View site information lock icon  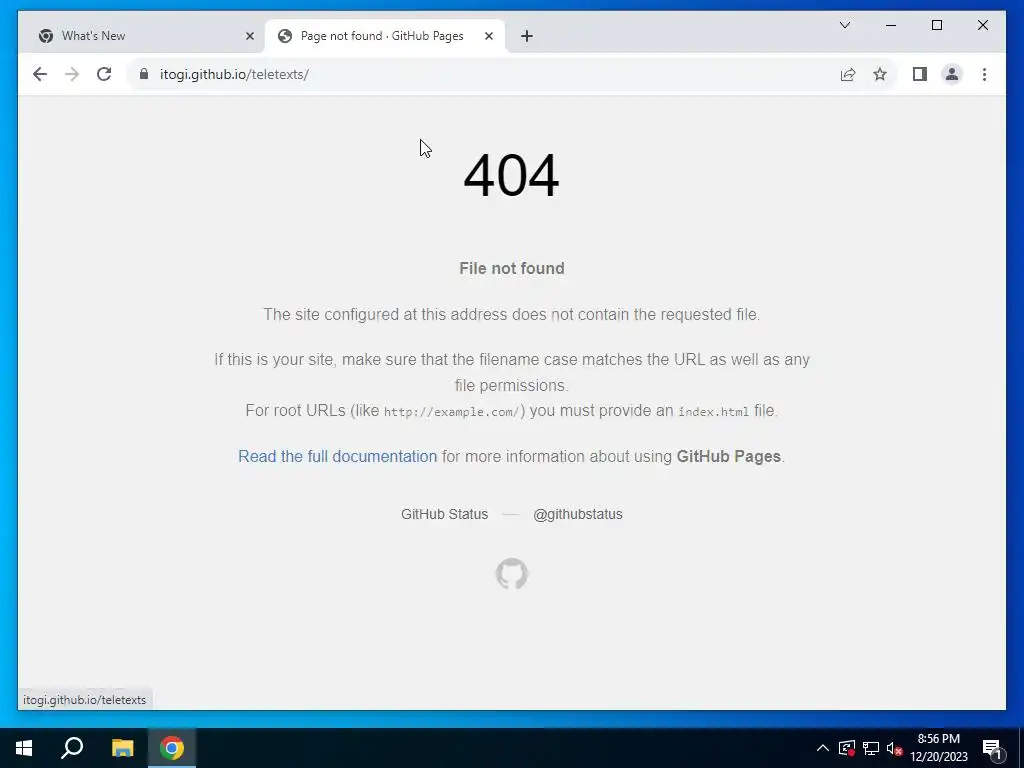coord(144,74)
